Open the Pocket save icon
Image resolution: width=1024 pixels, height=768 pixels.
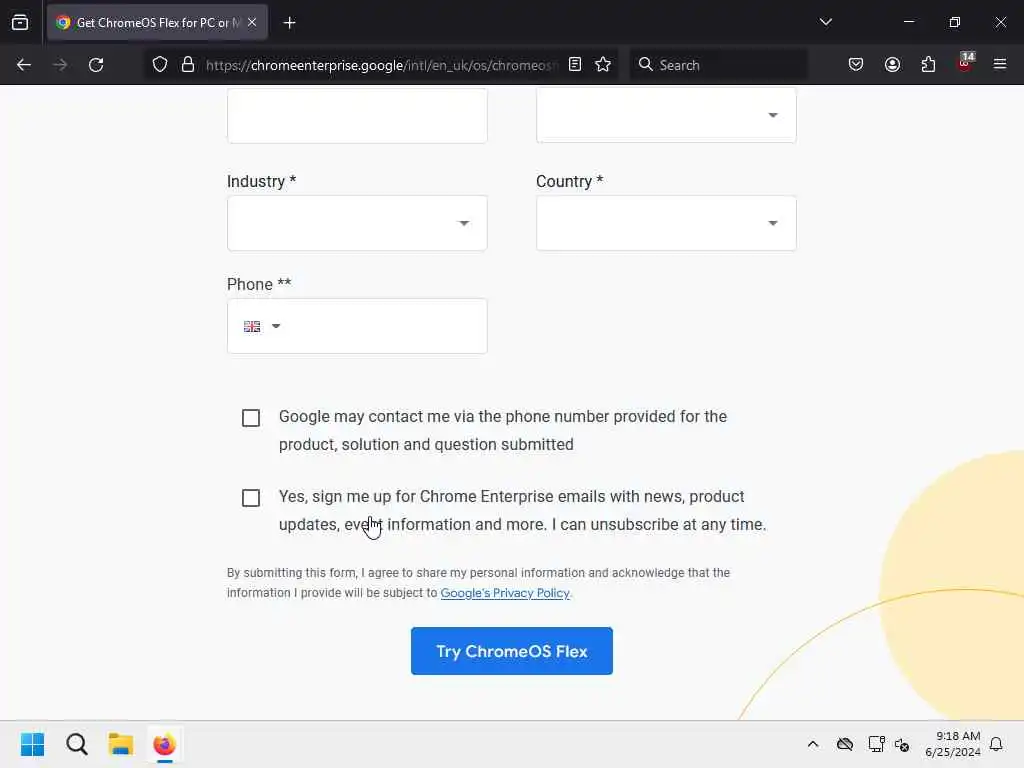[856, 64]
